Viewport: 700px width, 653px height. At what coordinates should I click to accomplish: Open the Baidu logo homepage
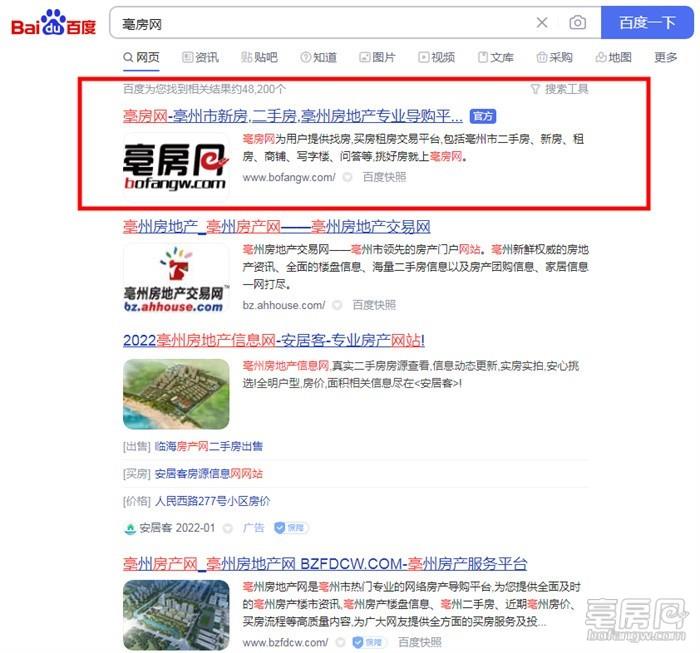[x=53, y=23]
